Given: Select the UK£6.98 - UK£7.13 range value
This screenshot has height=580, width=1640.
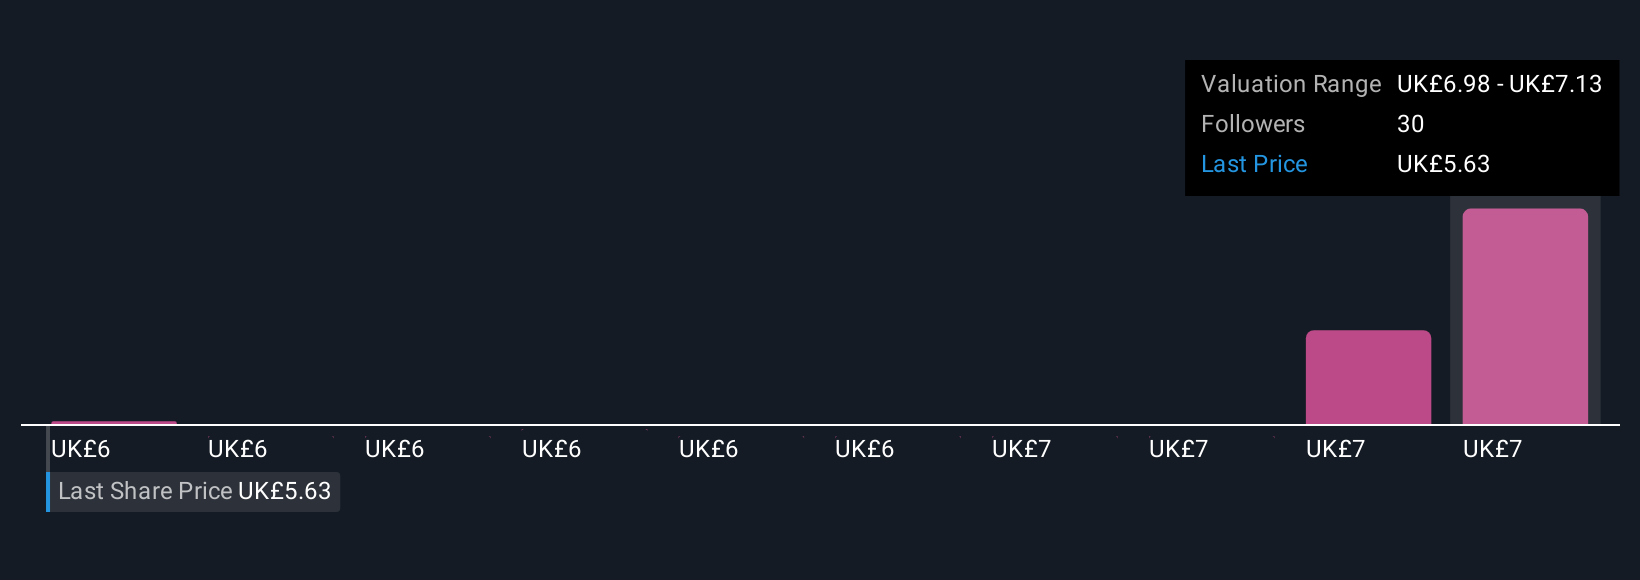Looking at the screenshot, I should (x=1499, y=84).
